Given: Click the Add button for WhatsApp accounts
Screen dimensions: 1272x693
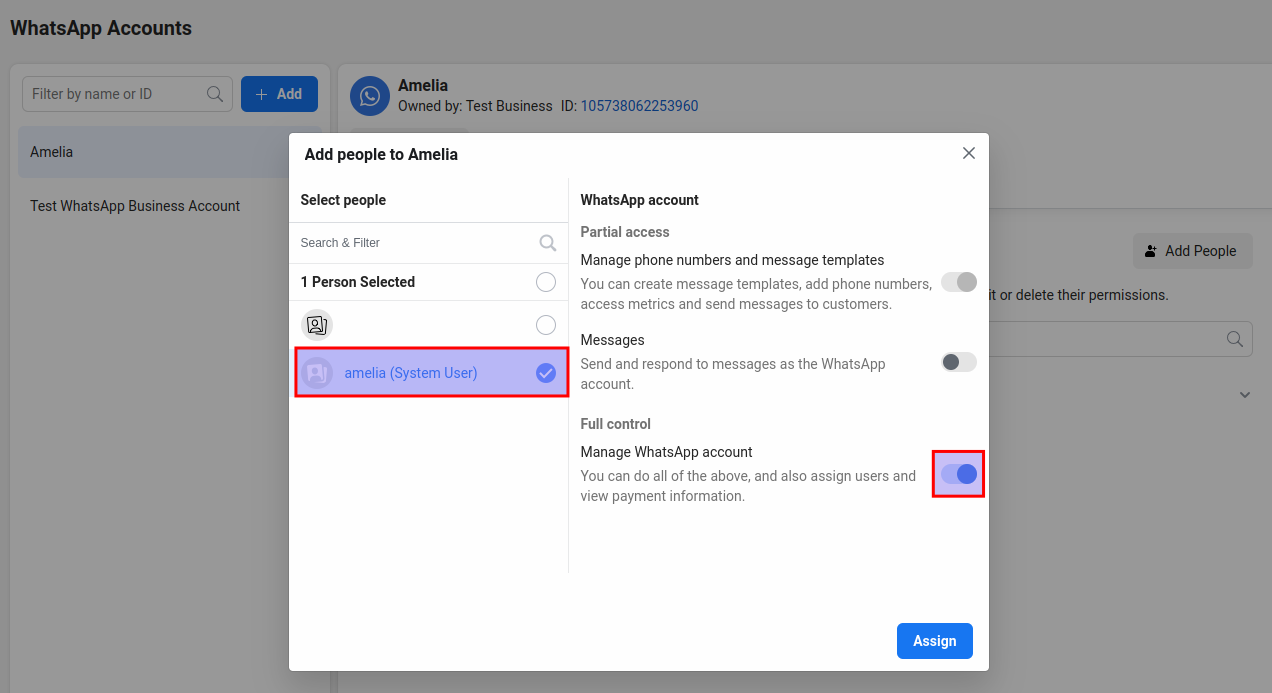Looking at the screenshot, I should (279, 94).
